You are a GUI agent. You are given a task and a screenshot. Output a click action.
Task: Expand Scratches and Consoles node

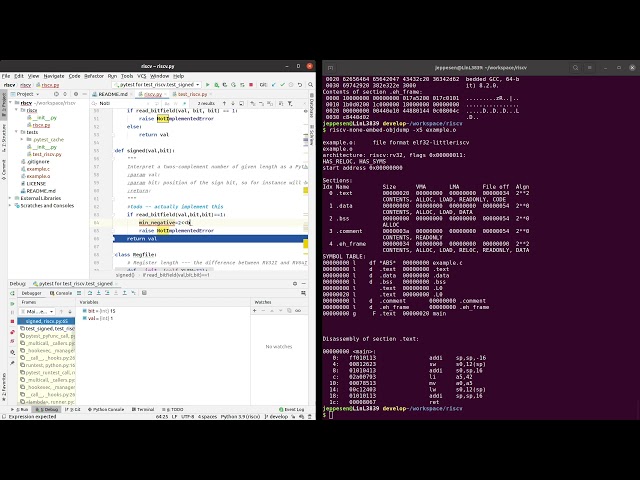[11, 206]
